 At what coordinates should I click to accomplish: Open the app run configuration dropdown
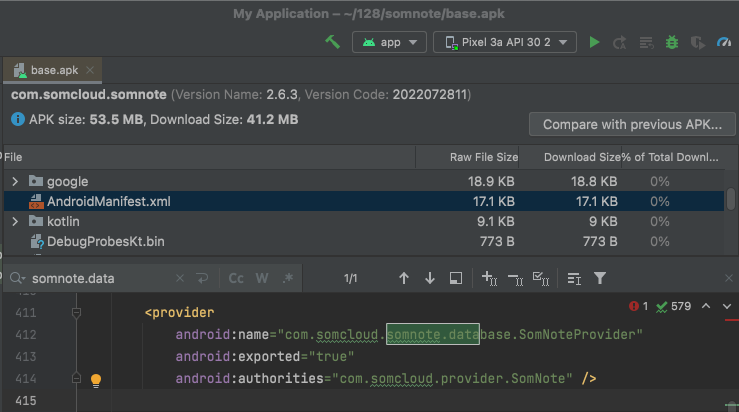[x=390, y=43]
